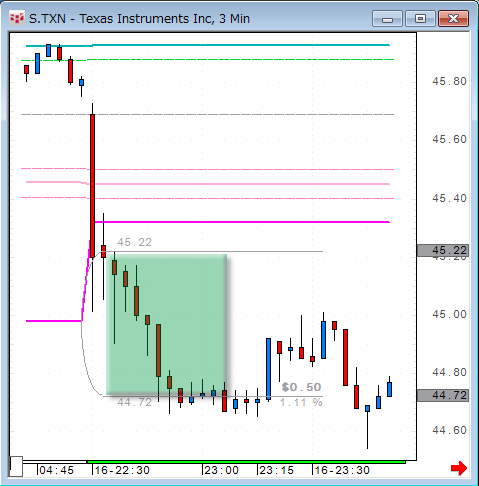
Task: Click the solid magenta line near 45.32
Action: 242,222
